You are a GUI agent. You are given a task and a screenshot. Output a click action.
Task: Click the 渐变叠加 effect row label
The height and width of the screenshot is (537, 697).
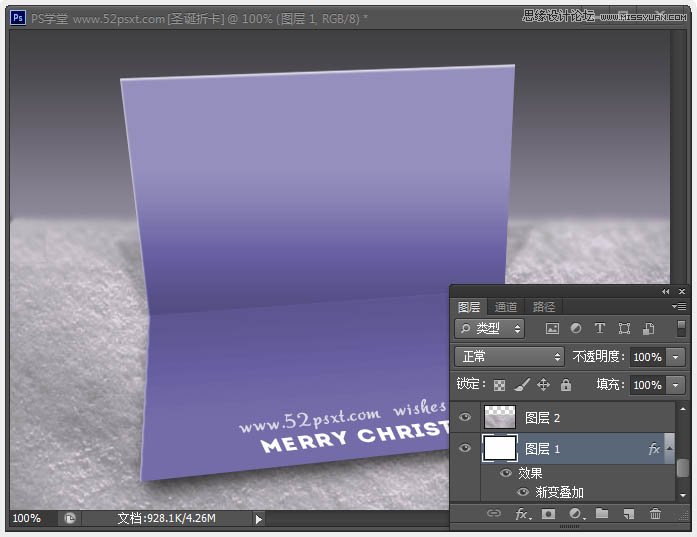coord(559,492)
